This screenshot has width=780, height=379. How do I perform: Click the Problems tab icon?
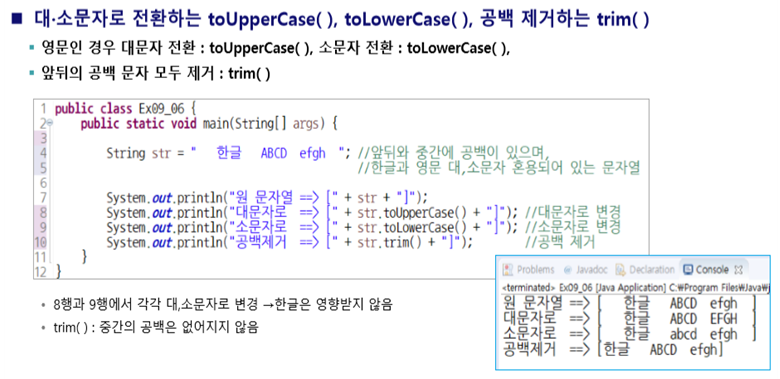tap(508, 270)
